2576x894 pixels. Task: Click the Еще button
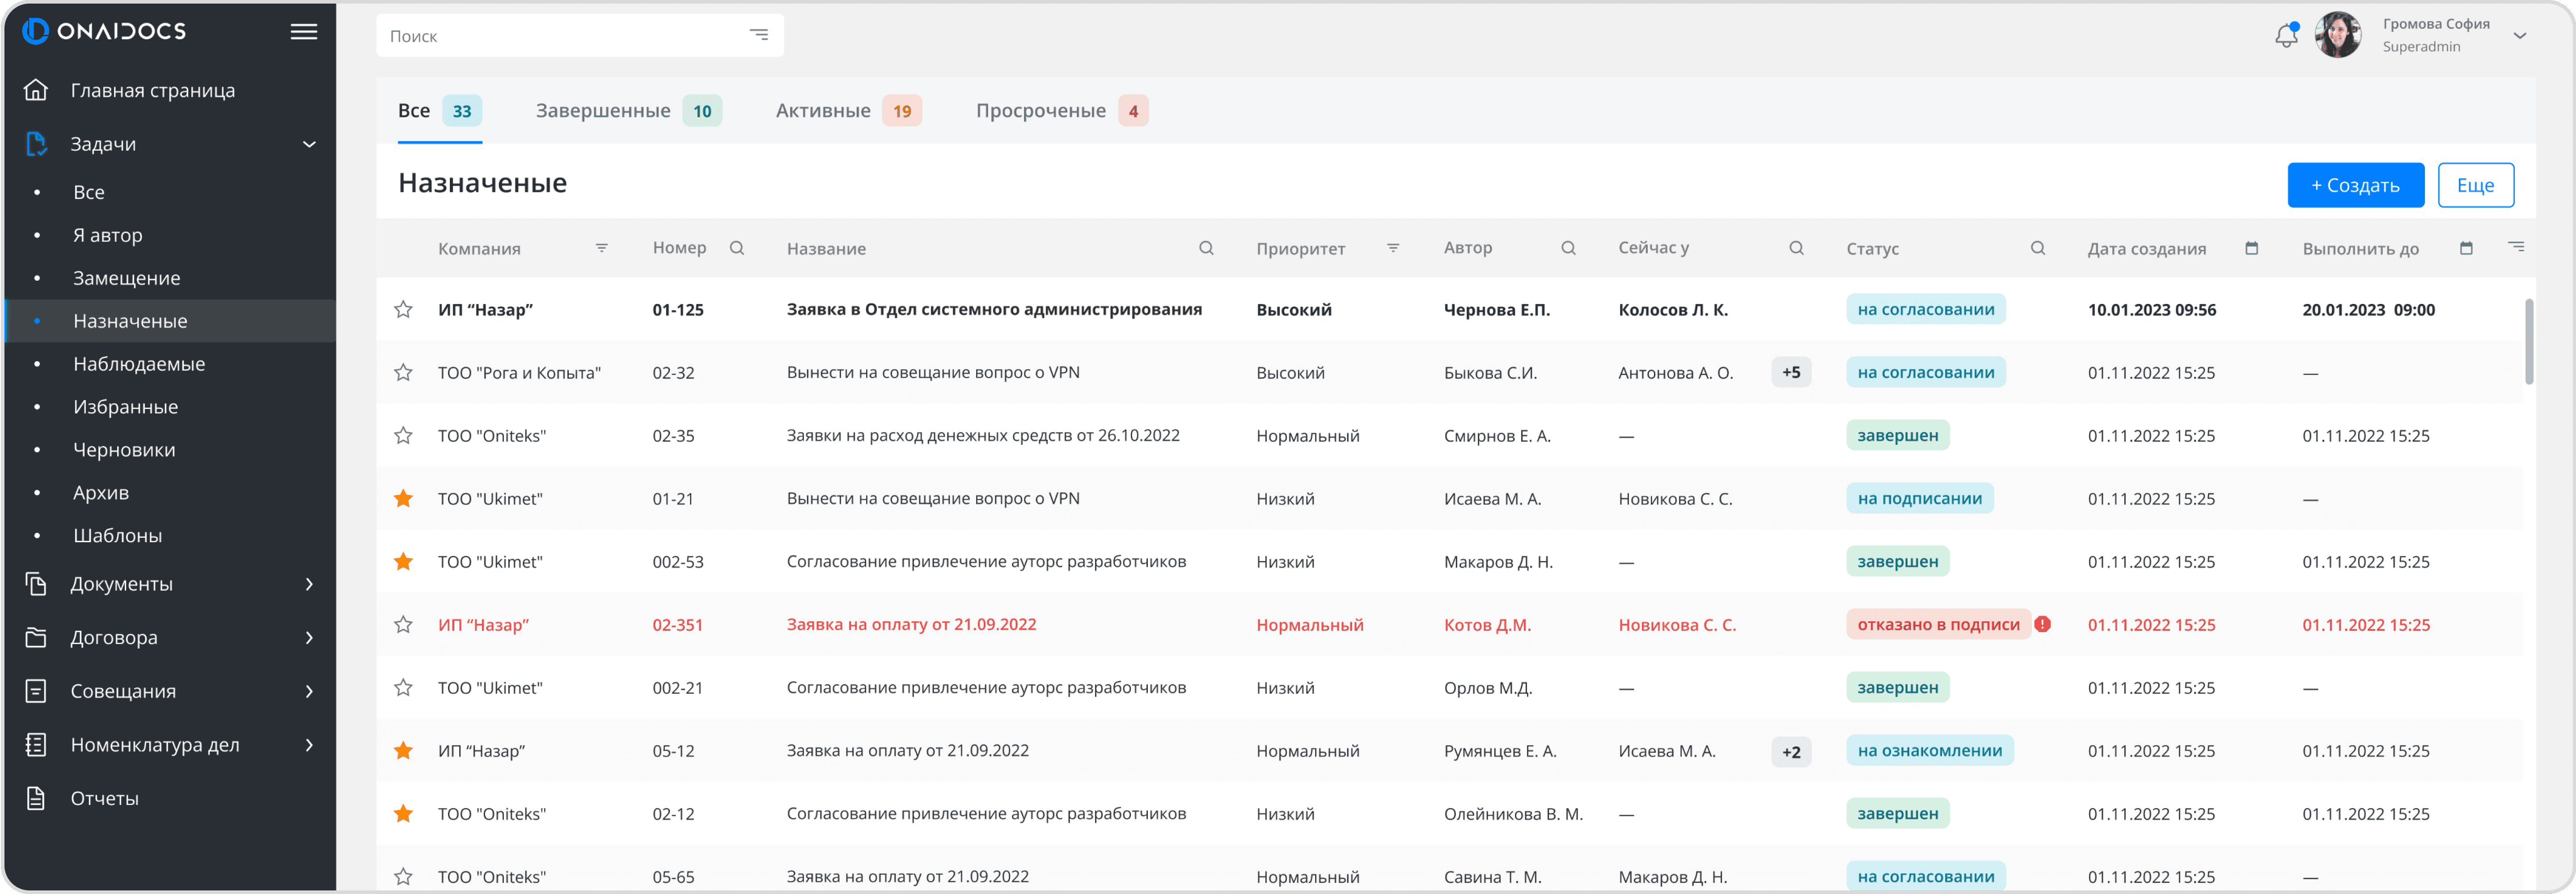click(2475, 185)
